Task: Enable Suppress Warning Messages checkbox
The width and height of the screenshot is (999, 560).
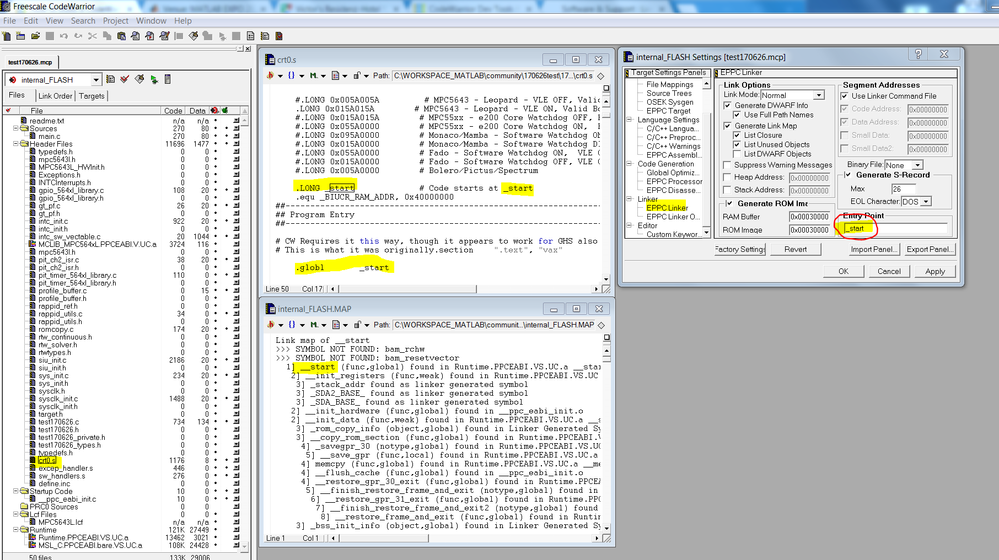Action: (x=727, y=165)
